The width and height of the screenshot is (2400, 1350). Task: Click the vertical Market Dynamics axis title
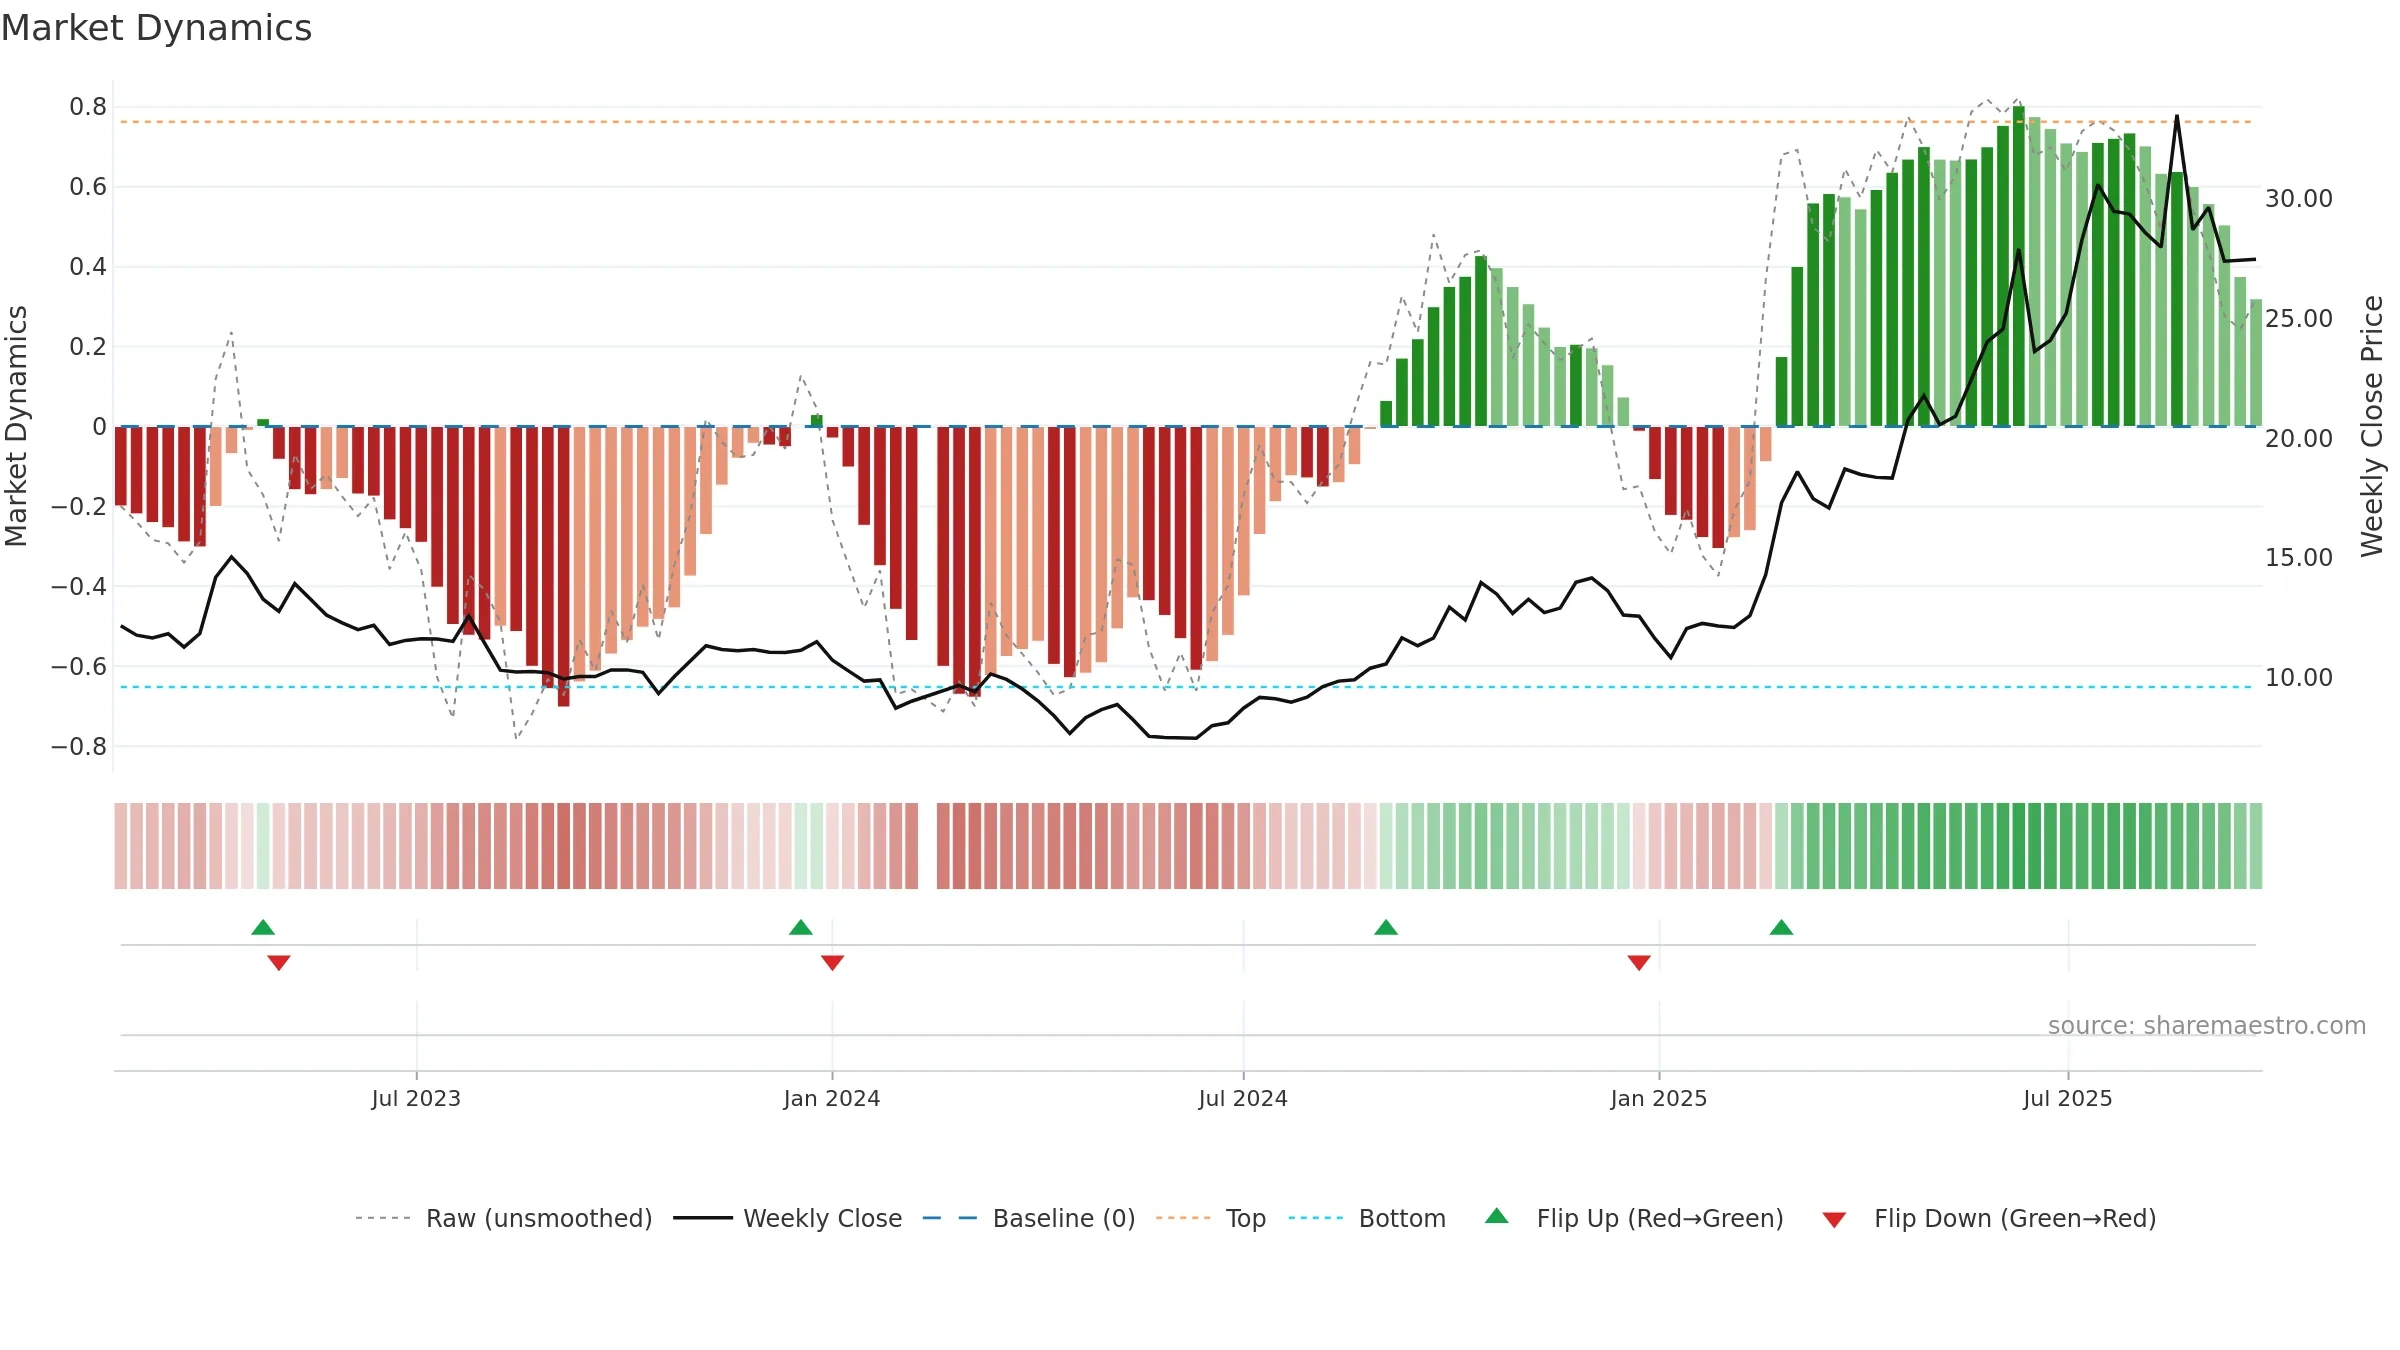click(16, 426)
